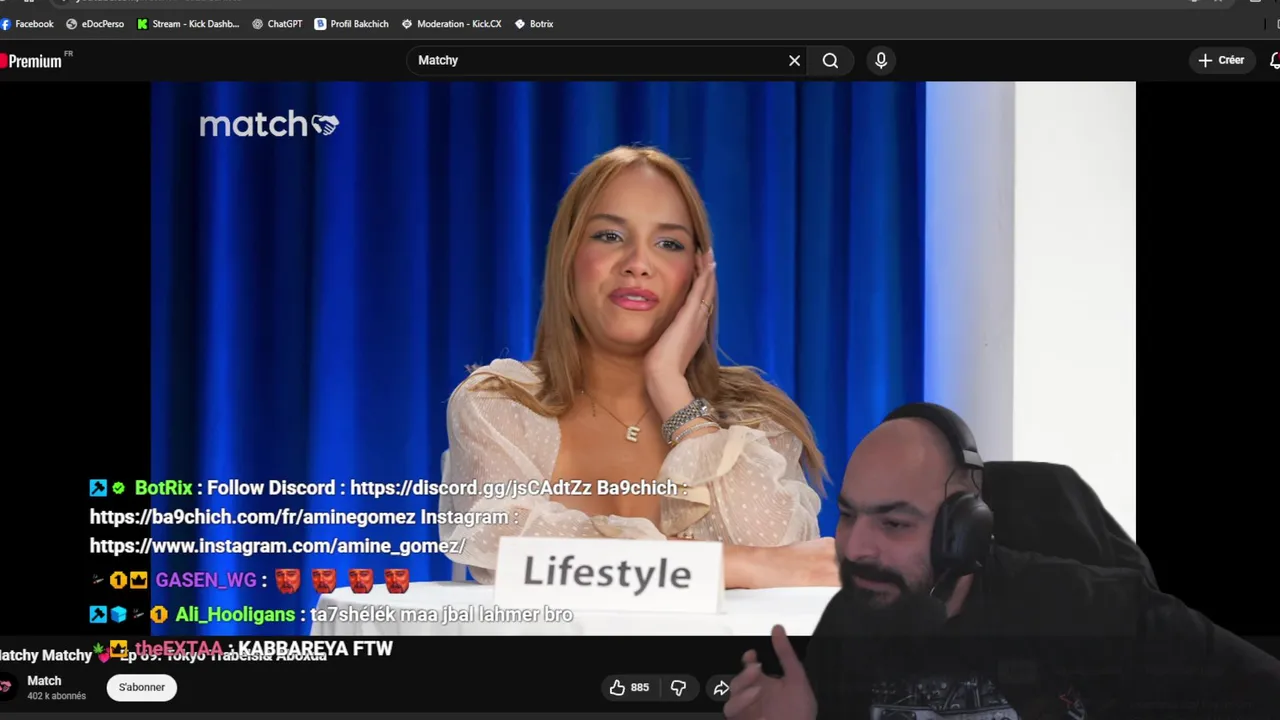Image resolution: width=1280 pixels, height=720 pixels.
Task: Click the Ali_Hooligans username in chat
Action: 235,614
